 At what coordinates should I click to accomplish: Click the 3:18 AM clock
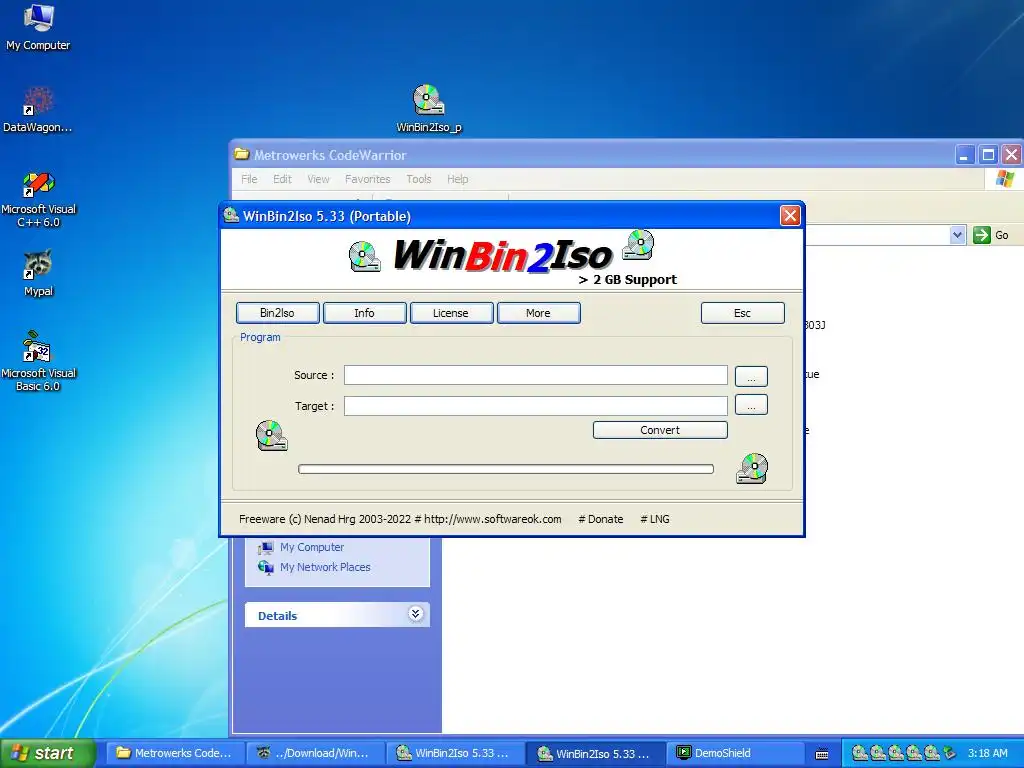(x=987, y=753)
